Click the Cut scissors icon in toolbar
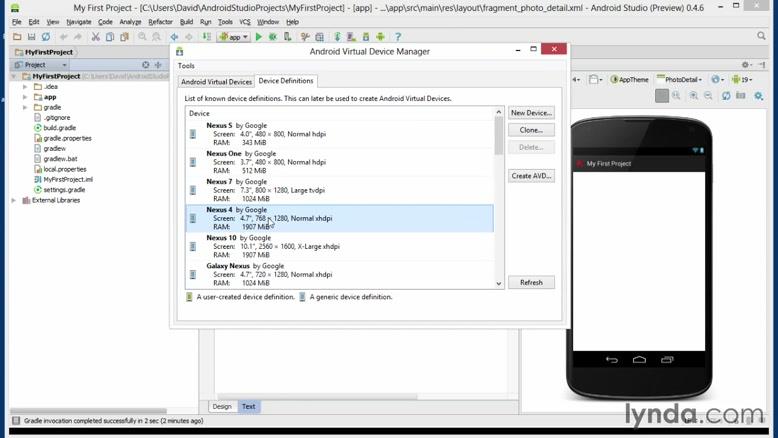Viewport: 778px width, 438px height. tap(96, 37)
